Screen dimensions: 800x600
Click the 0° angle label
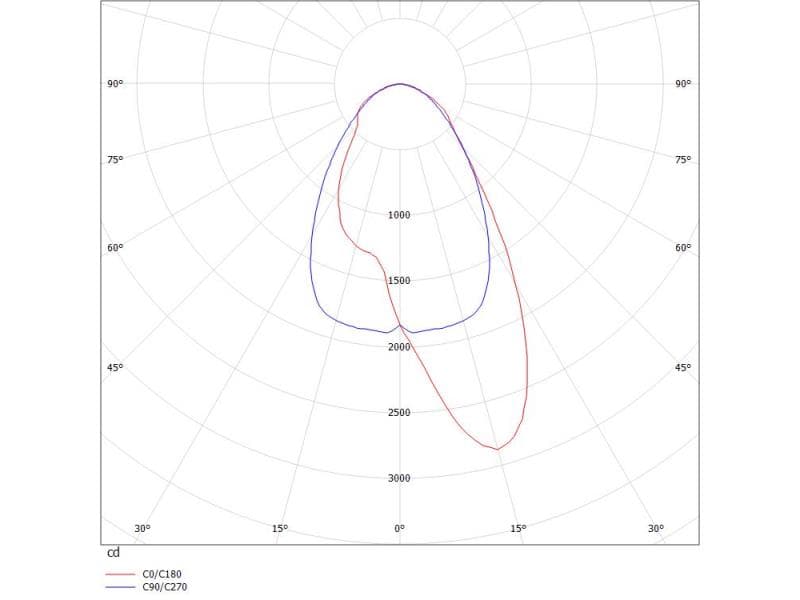coord(399,528)
